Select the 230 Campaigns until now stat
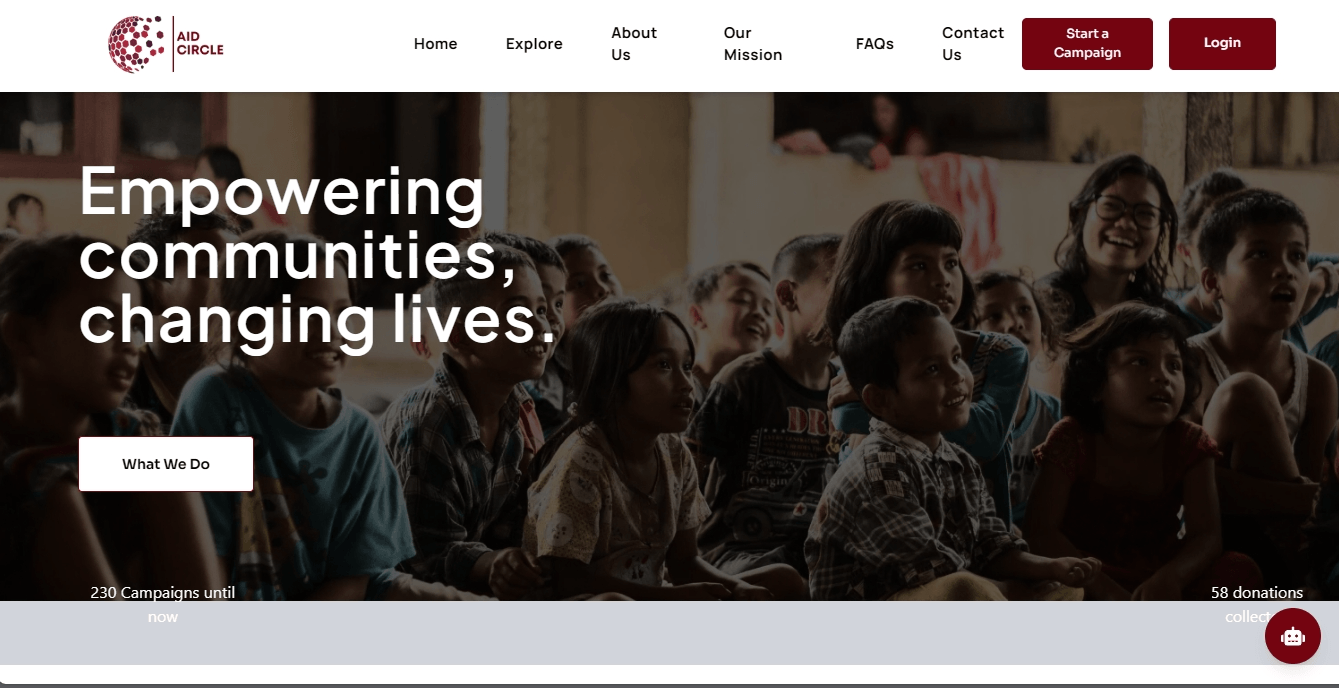This screenshot has width=1339, height=688. (x=163, y=604)
